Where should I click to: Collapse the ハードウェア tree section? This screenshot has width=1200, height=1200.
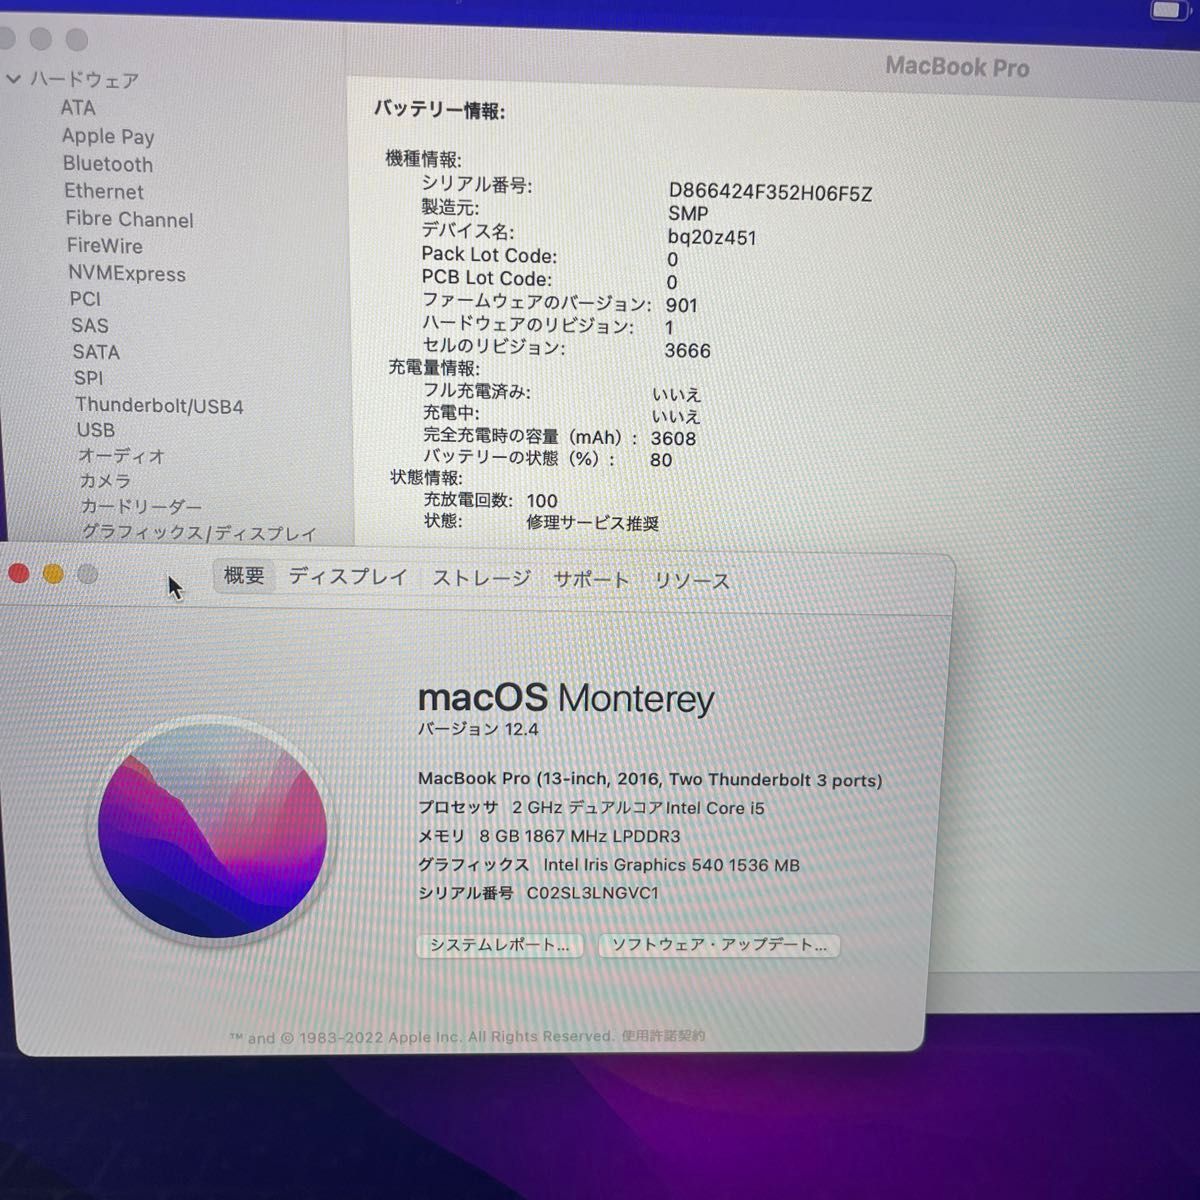coord(14,78)
